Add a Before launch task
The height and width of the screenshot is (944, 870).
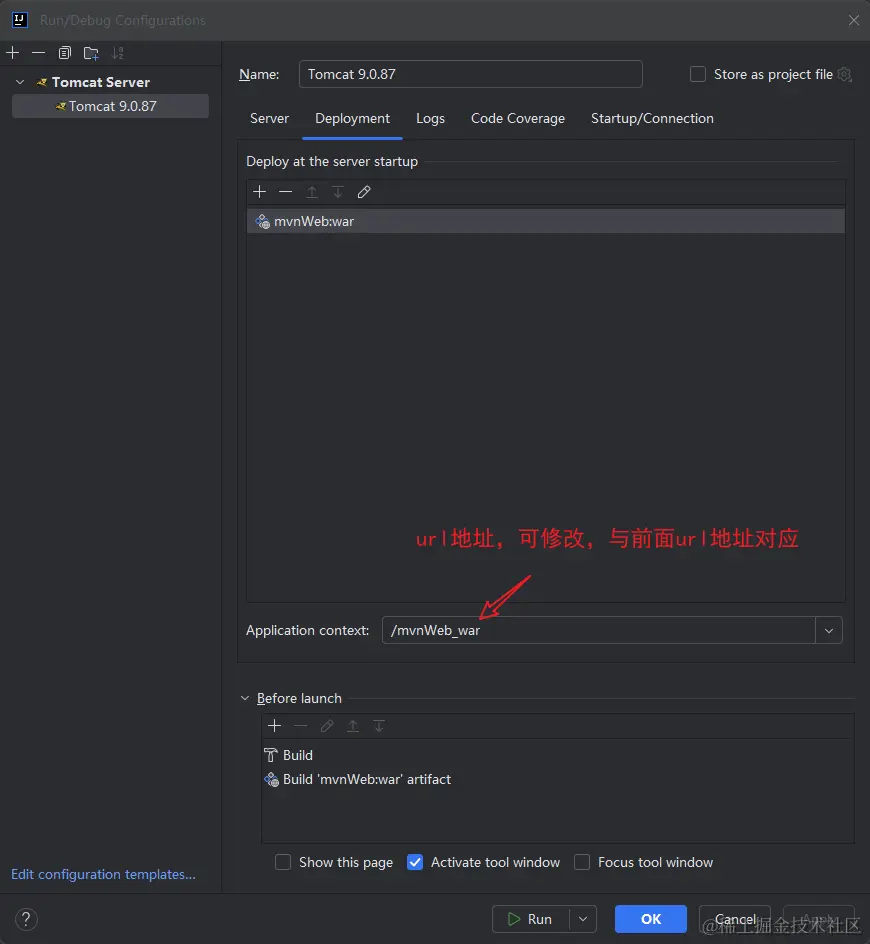pyautogui.click(x=275, y=726)
